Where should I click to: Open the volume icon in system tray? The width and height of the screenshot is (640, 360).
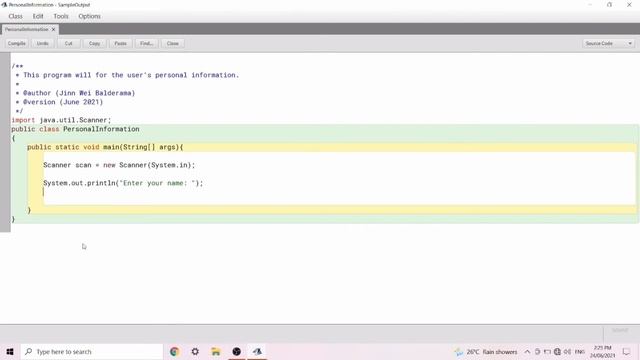tap(567, 351)
